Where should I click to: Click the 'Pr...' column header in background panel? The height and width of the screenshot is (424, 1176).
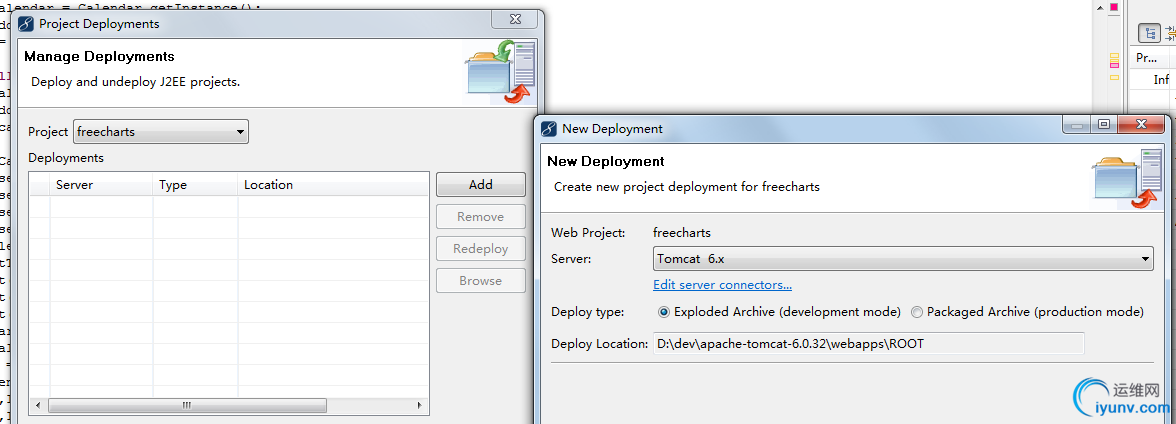coord(1152,58)
